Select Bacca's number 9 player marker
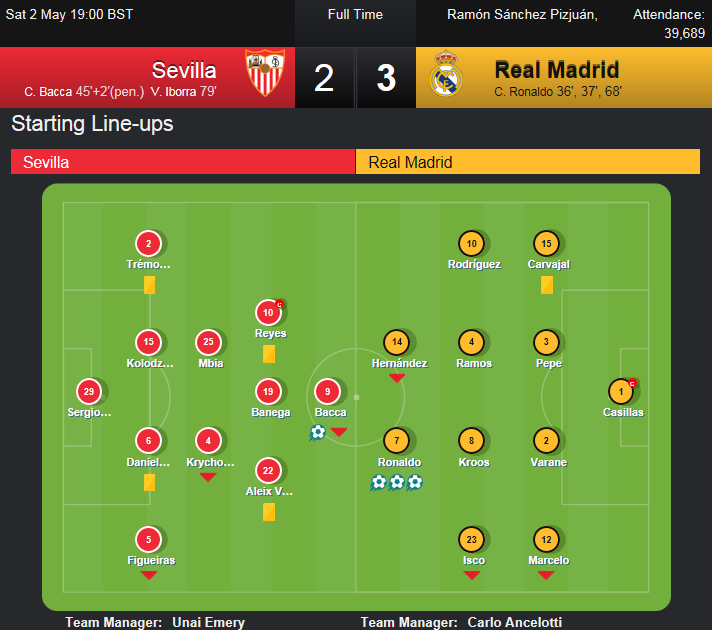Screen dimensions: 712x631 pyautogui.click(x=327, y=391)
